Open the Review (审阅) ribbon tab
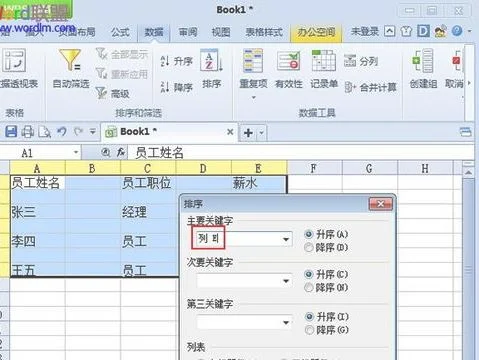Viewport: 479px width, 360px height. coord(188,32)
